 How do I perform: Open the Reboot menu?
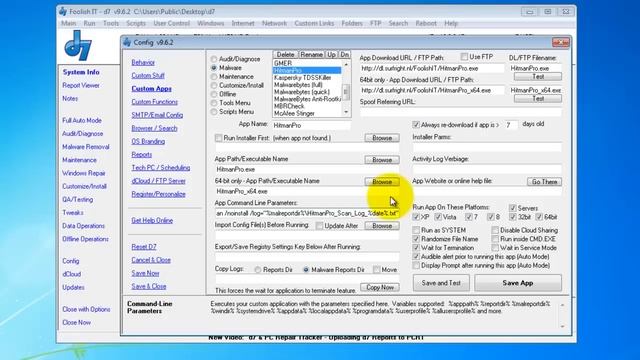click(426, 23)
